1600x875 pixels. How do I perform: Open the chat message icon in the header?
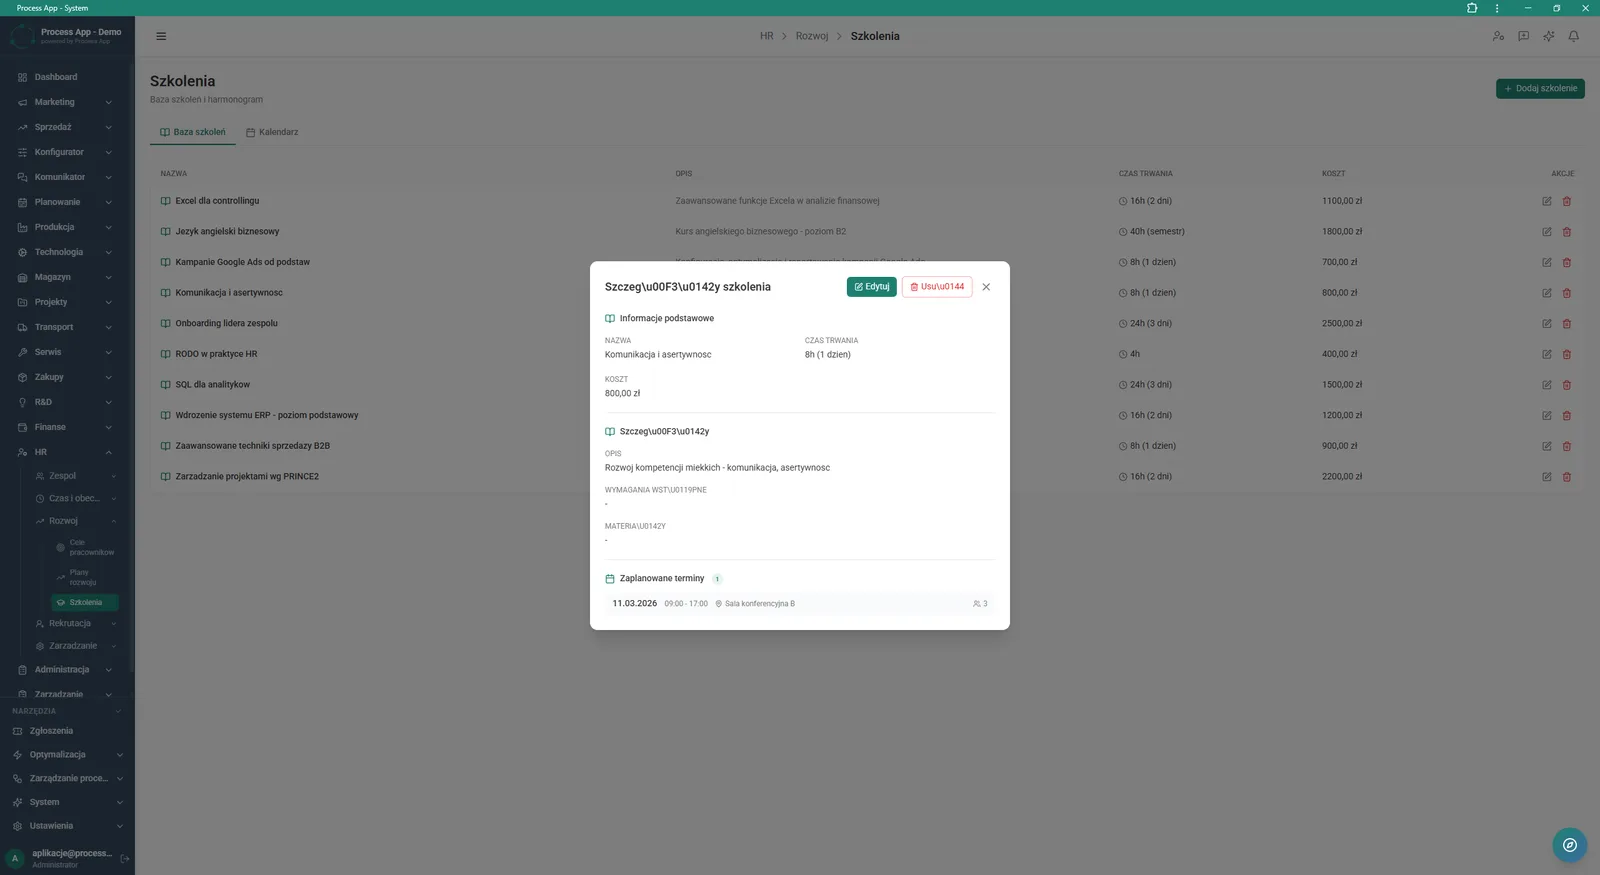[x=1523, y=36]
